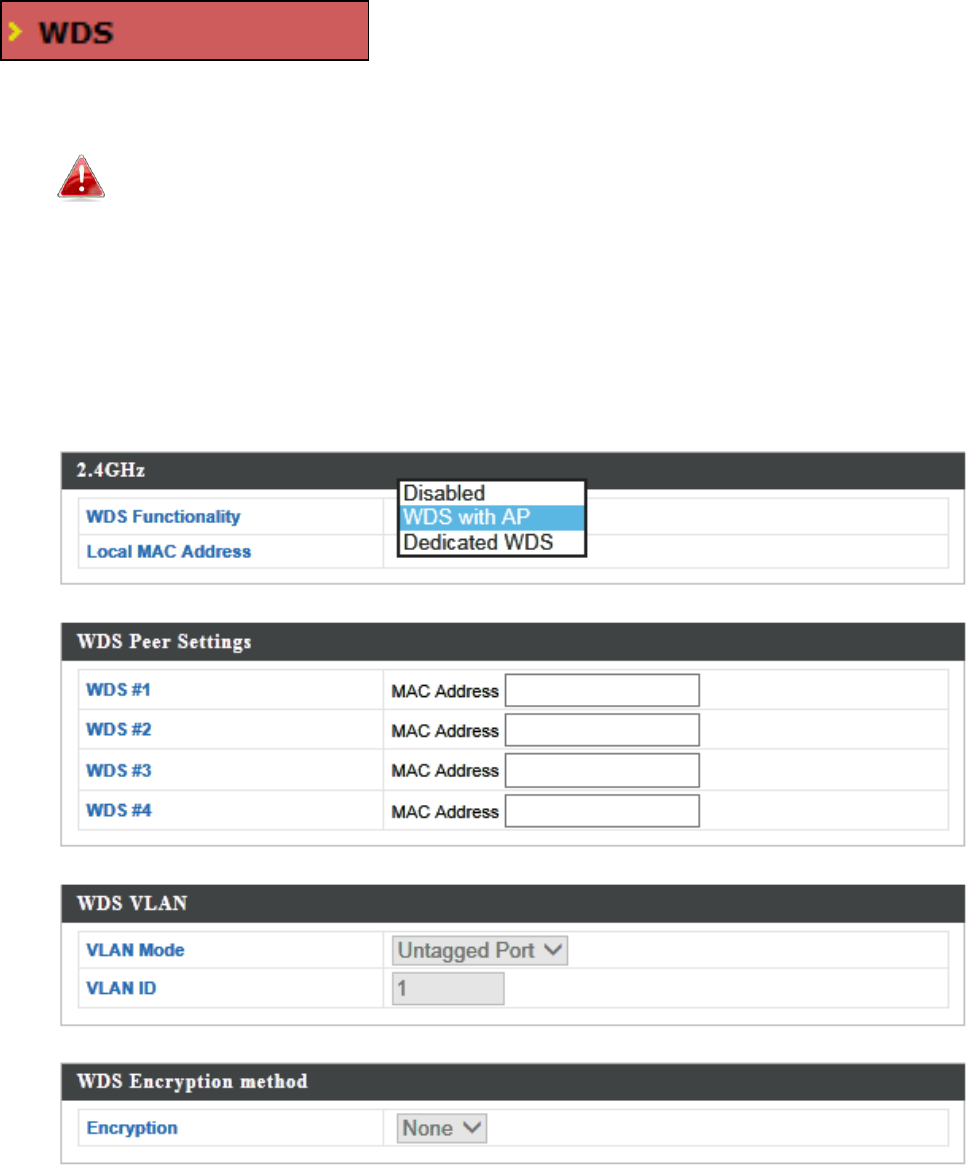Focus the WDS #3 MAC Address field
This screenshot has height=1166, width=967.
[603, 770]
